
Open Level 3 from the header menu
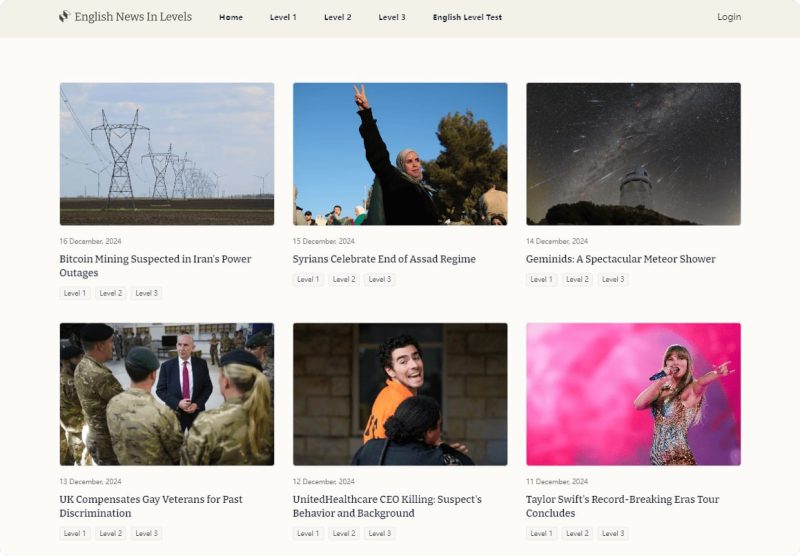point(392,17)
